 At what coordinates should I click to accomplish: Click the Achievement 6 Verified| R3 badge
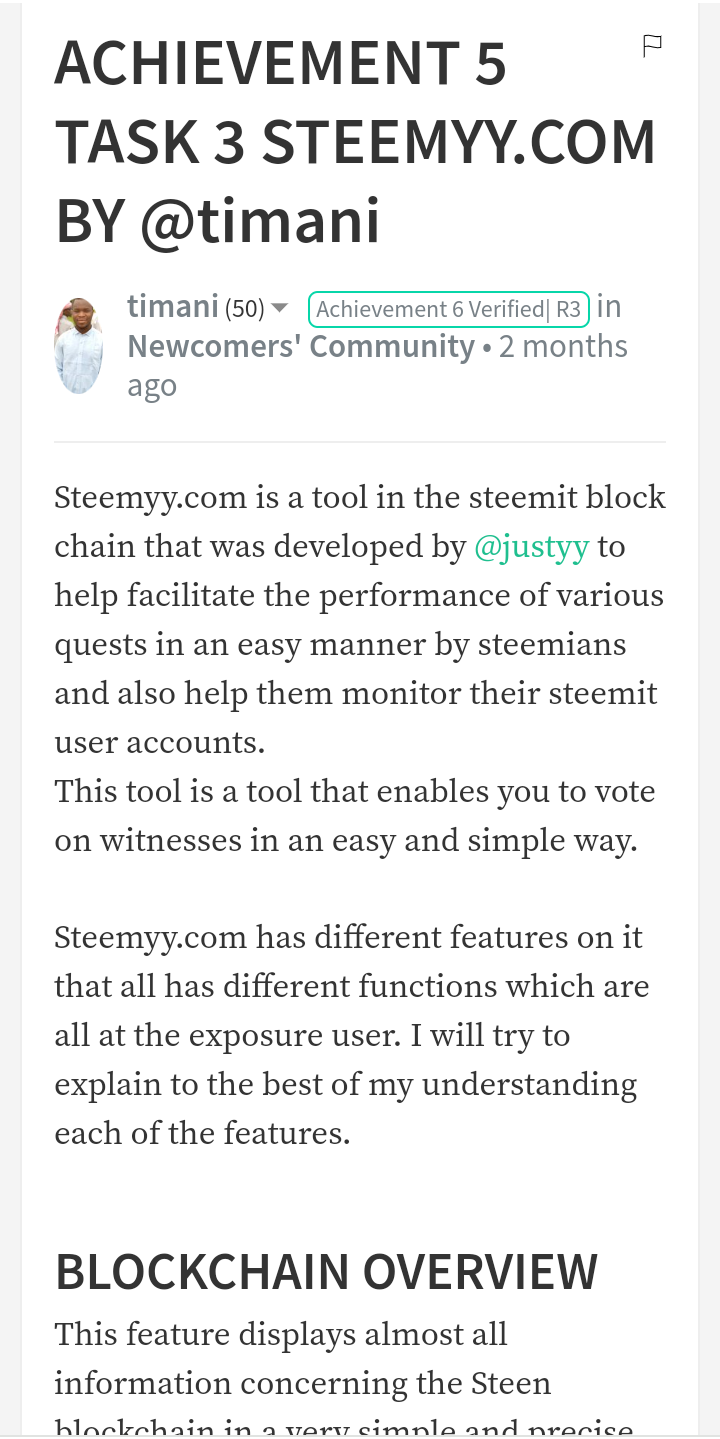pyautogui.click(x=448, y=309)
